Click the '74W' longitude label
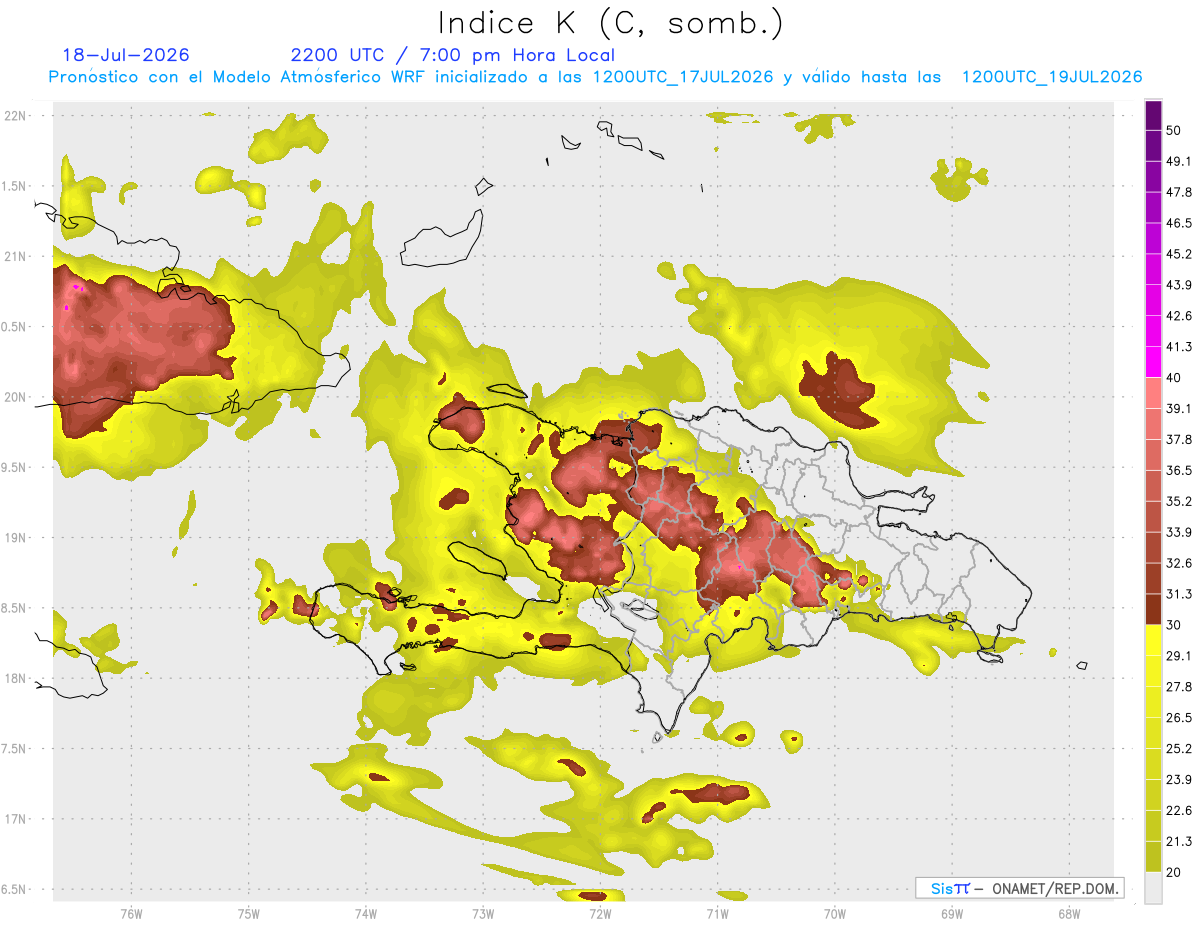1200x927 pixels. (366, 913)
